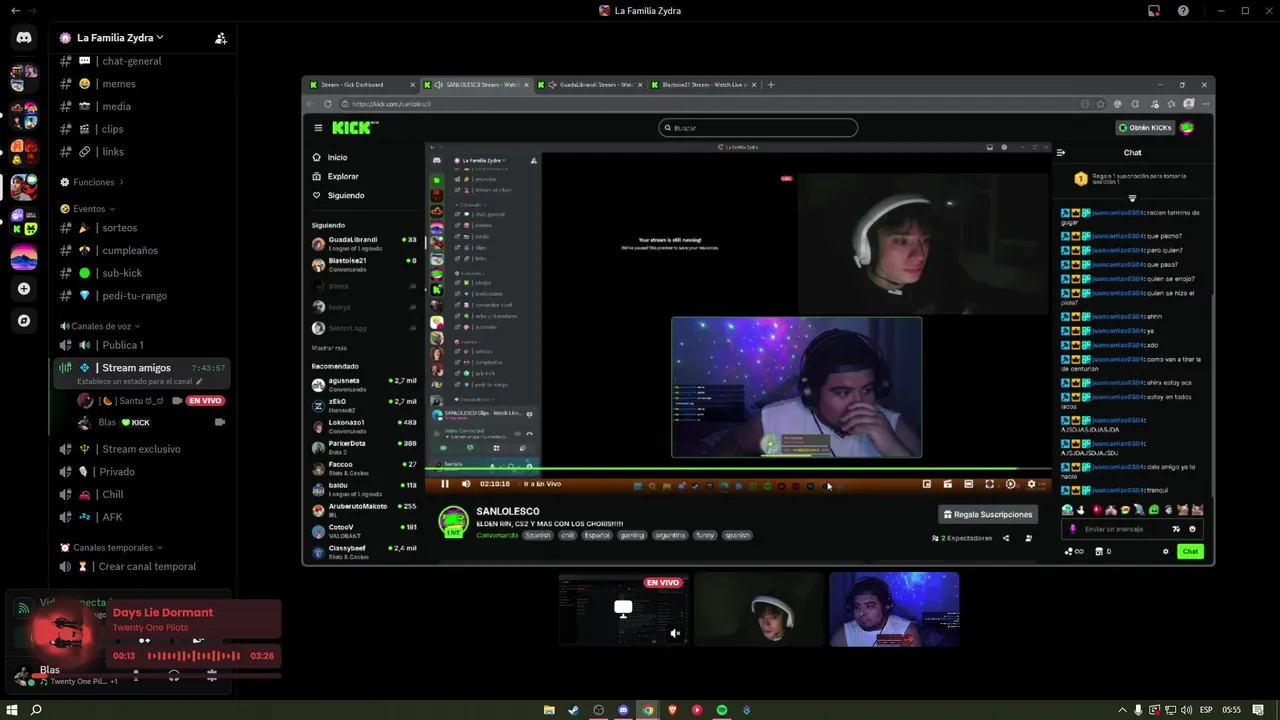This screenshot has width=1280, height=720.
Task: Click the Kick logo in the streamed browser
Action: [355, 127]
